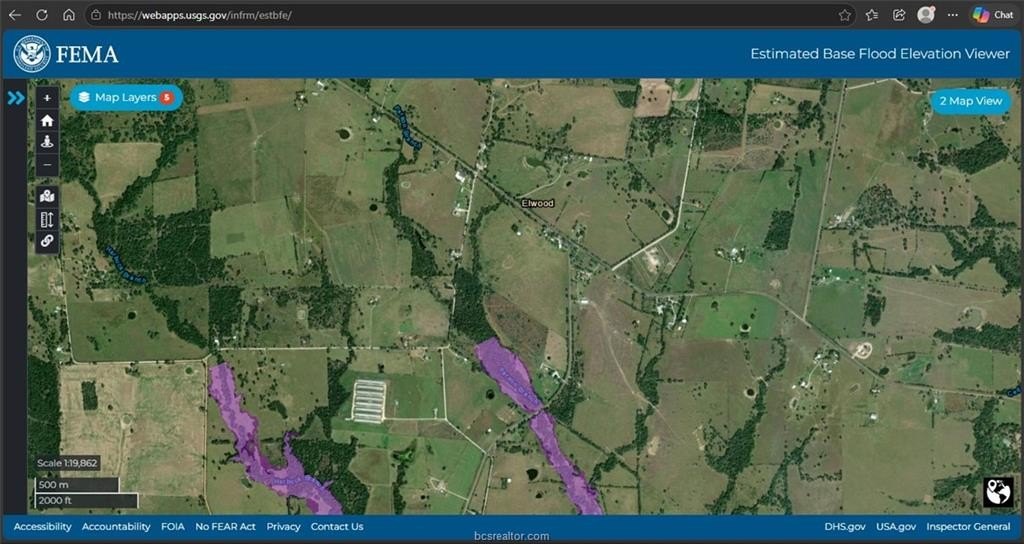Viewport: 1024px width, 544px height.
Task: Open the basemap selection tool
Action: (47, 196)
